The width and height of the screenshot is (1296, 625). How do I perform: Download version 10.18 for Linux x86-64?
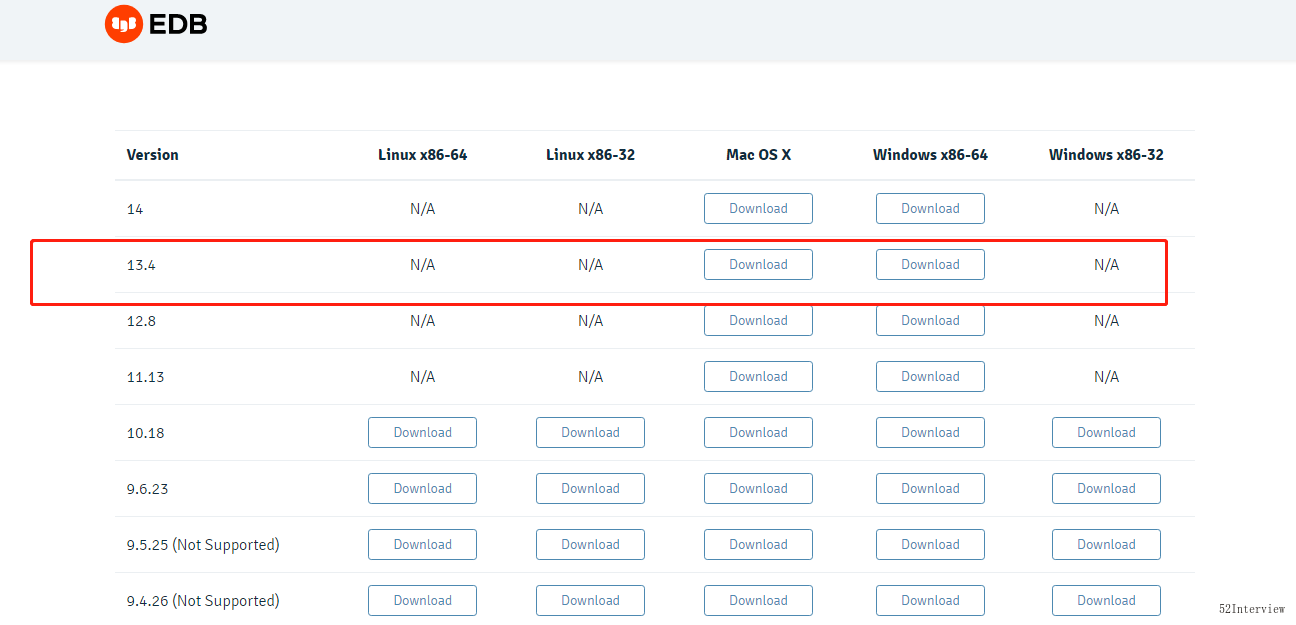coord(422,433)
